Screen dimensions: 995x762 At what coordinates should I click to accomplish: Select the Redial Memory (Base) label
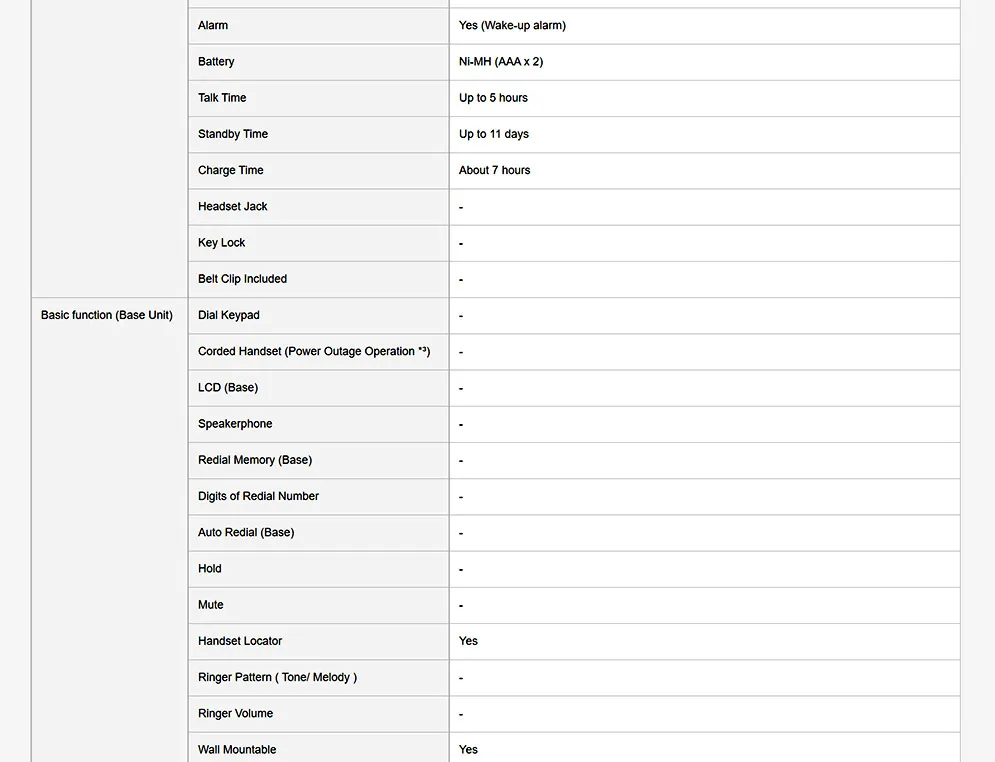pyautogui.click(x=255, y=459)
